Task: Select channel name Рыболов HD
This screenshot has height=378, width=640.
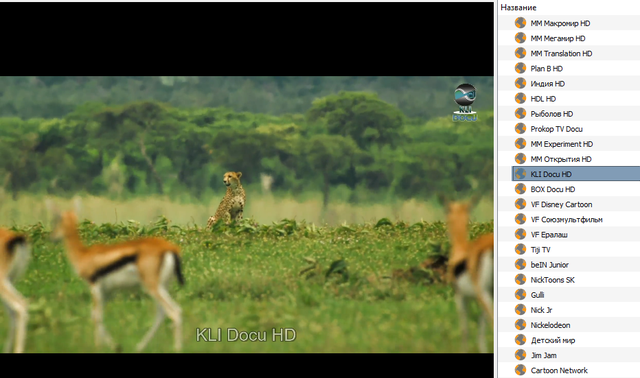Action: (x=552, y=114)
